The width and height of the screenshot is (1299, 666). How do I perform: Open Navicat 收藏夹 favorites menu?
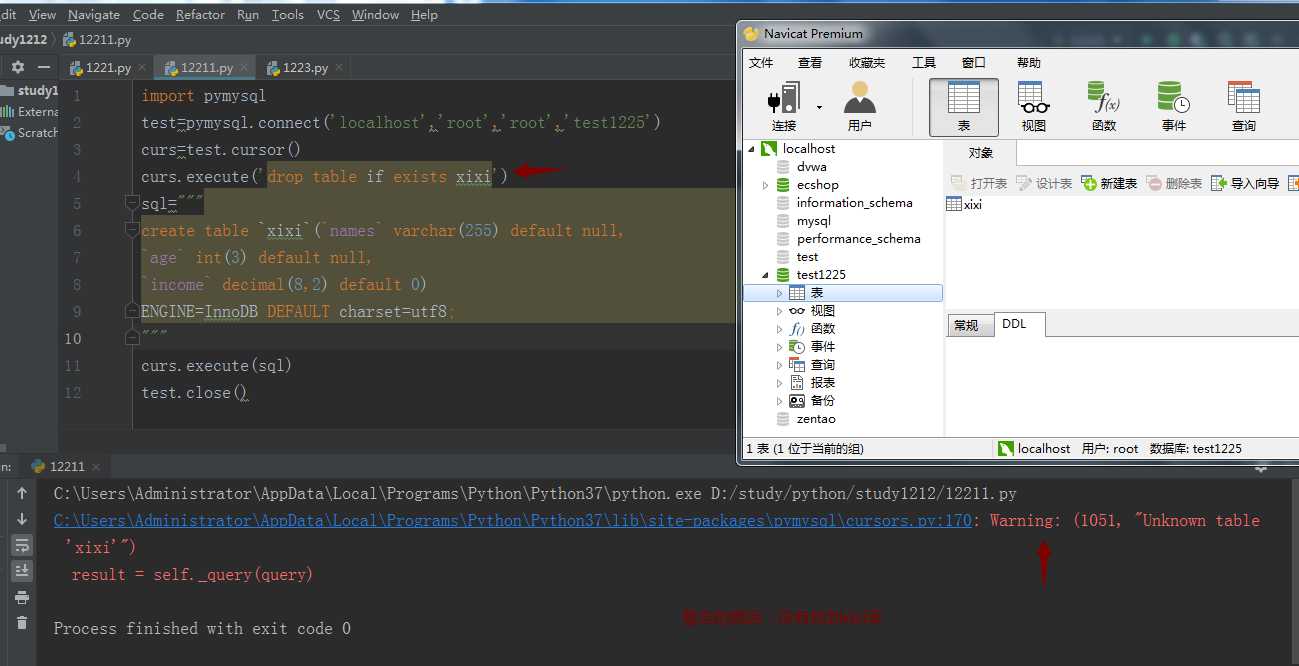point(867,62)
